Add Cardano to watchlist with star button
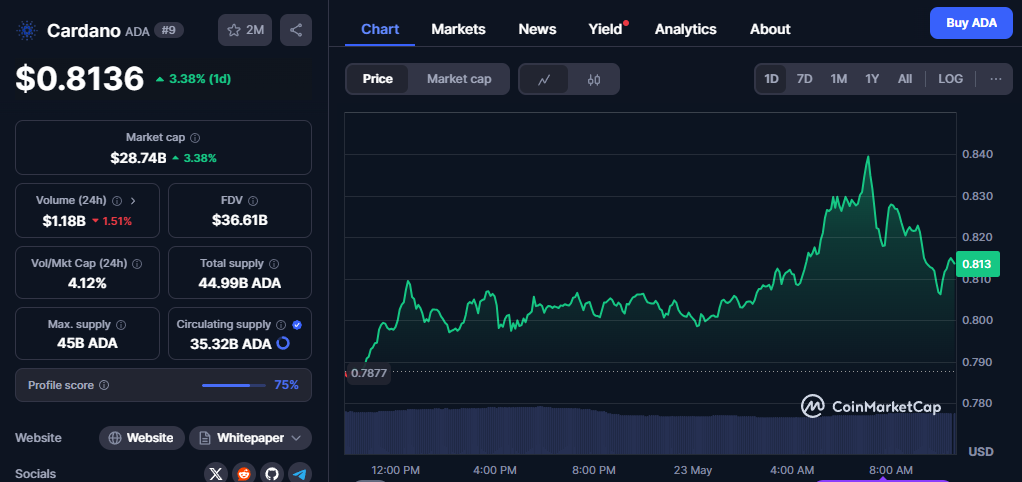 point(245,30)
